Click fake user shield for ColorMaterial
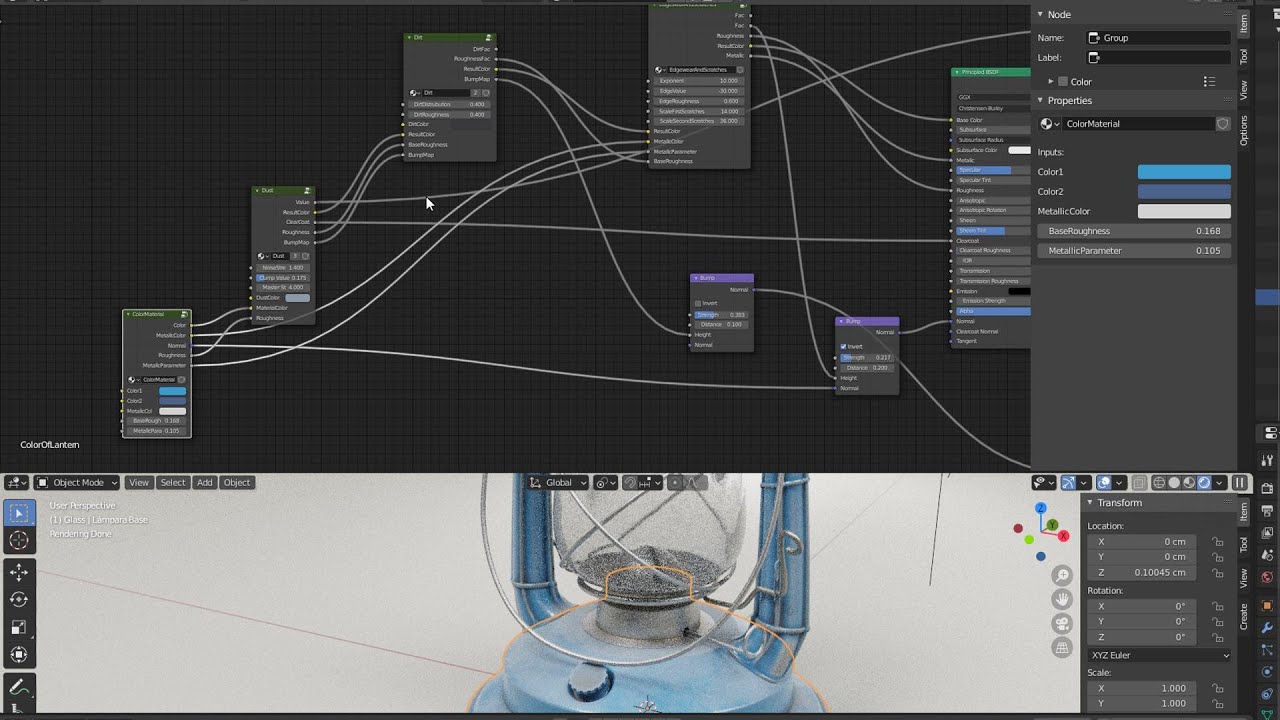This screenshot has height=720, width=1280. point(1222,124)
